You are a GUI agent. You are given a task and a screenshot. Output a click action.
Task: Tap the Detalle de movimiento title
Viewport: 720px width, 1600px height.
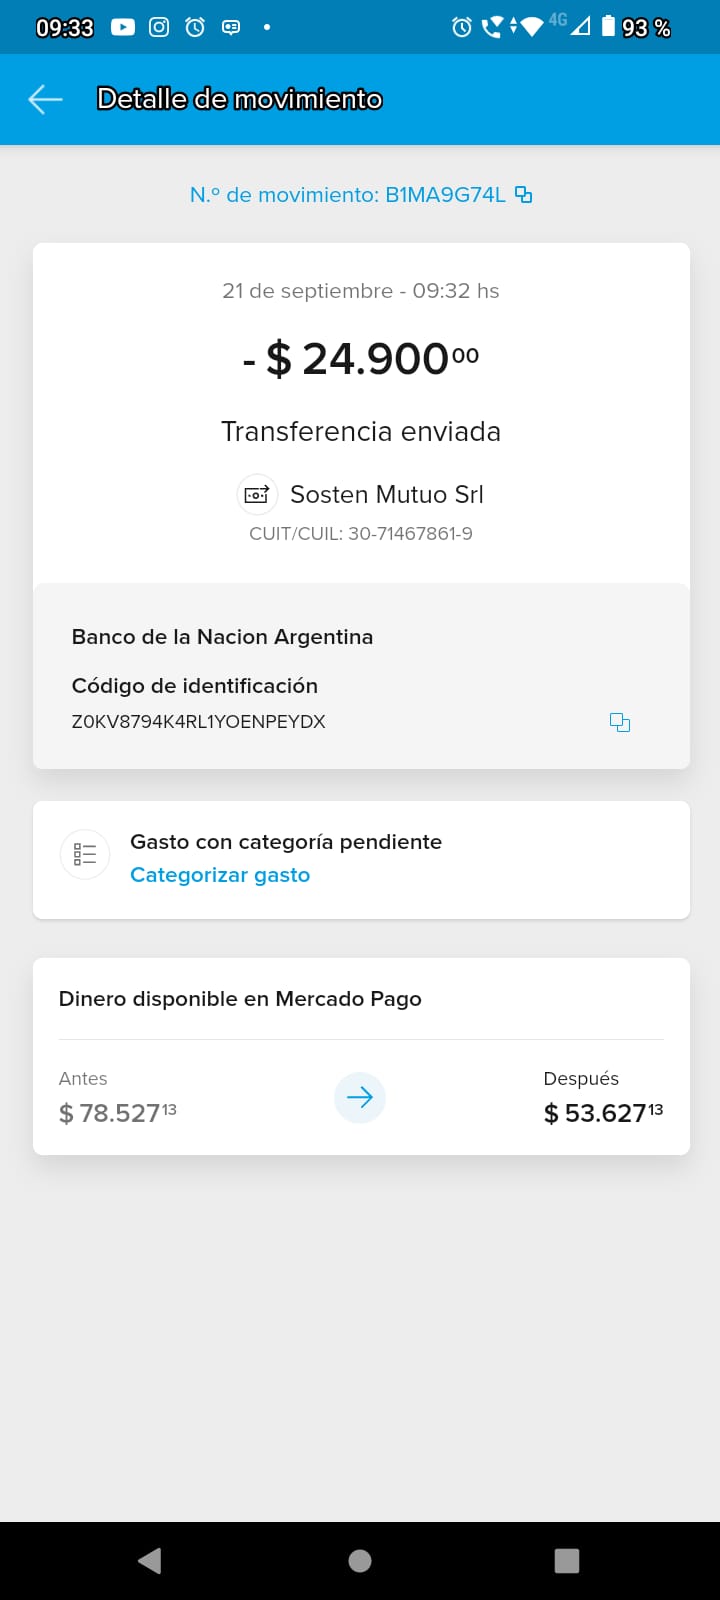239,99
